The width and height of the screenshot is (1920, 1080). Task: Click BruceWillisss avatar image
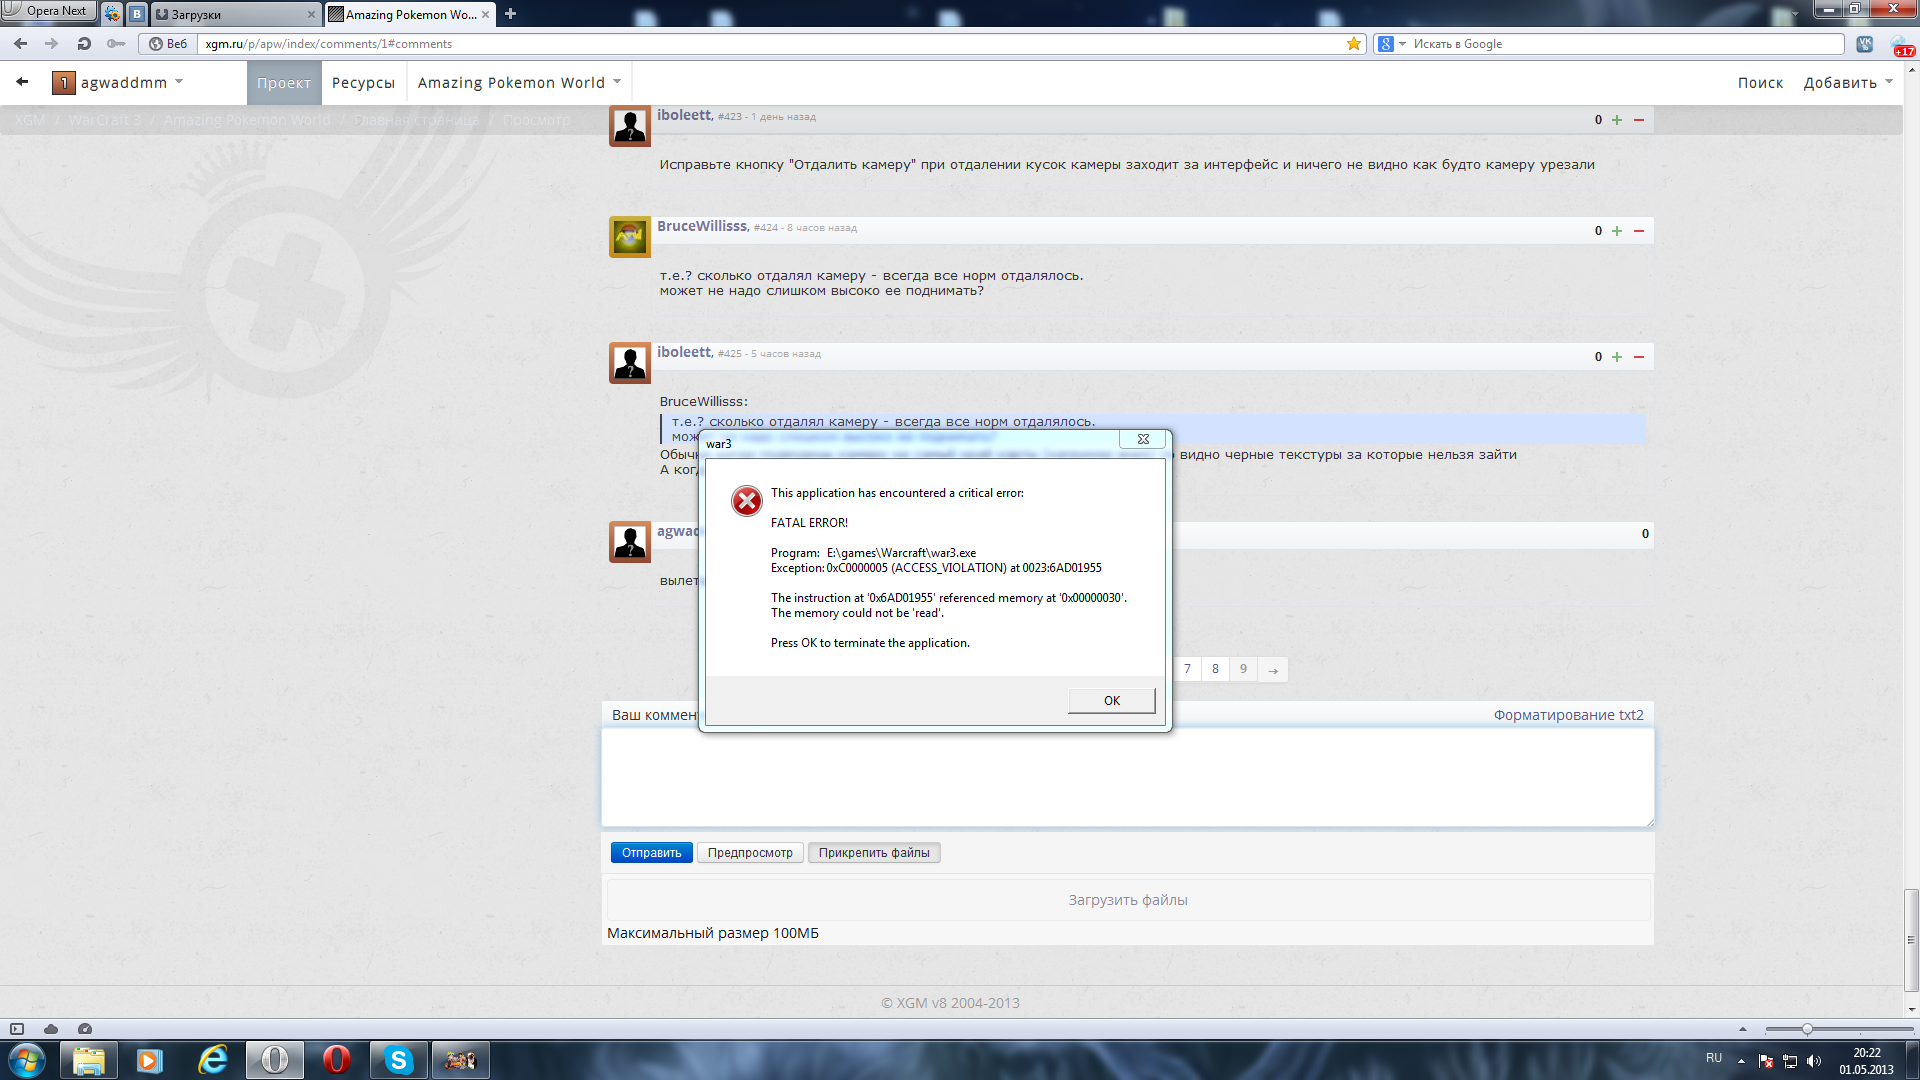[630, 237]
